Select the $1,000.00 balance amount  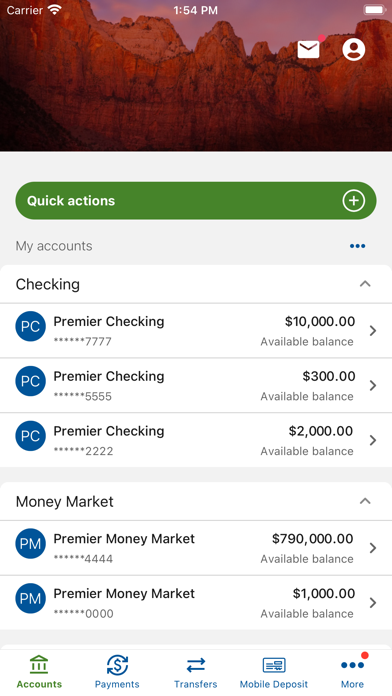click(x=324, y=593)
